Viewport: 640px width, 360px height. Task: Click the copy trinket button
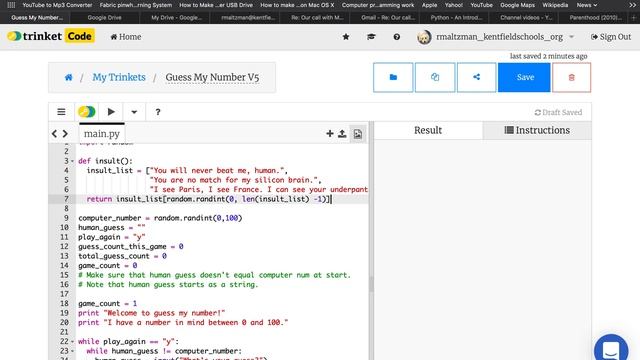435,77
